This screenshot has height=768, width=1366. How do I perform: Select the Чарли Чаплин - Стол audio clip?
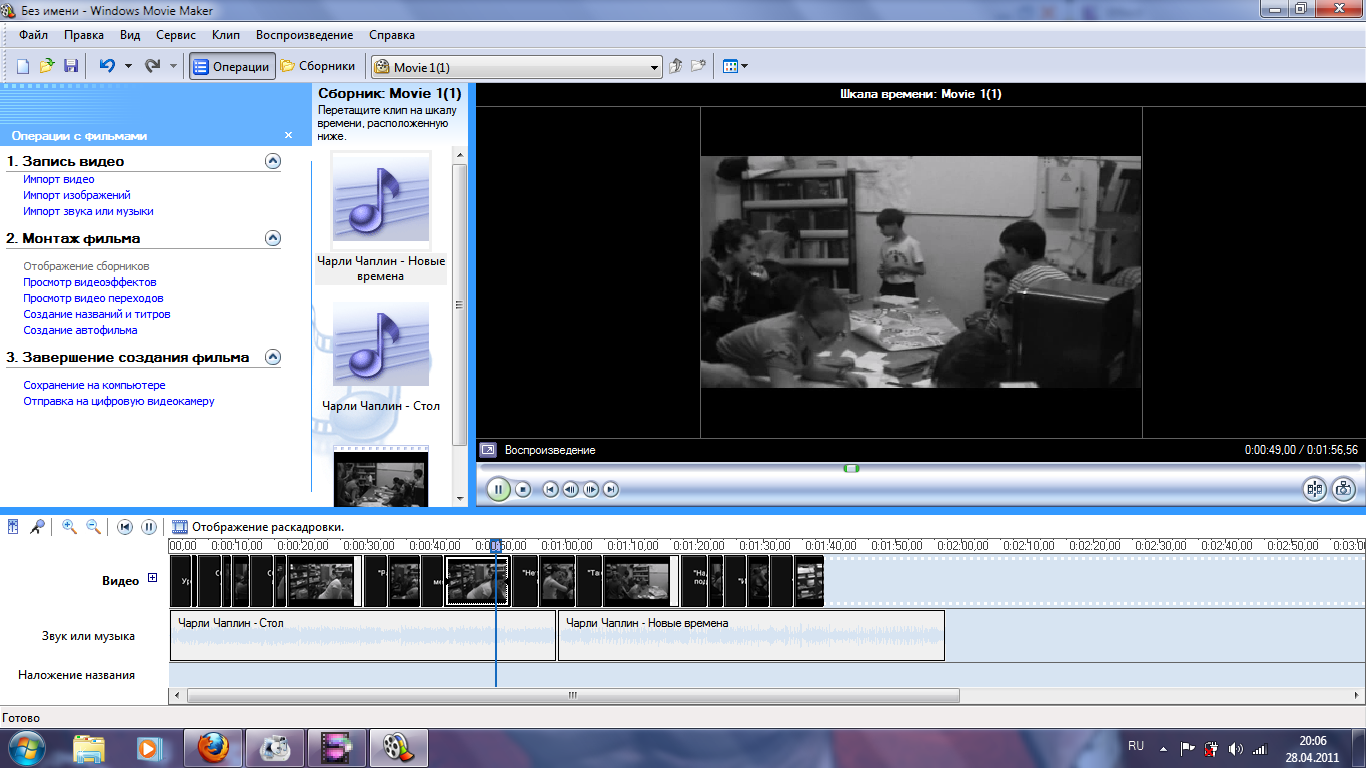coord(381,358)
